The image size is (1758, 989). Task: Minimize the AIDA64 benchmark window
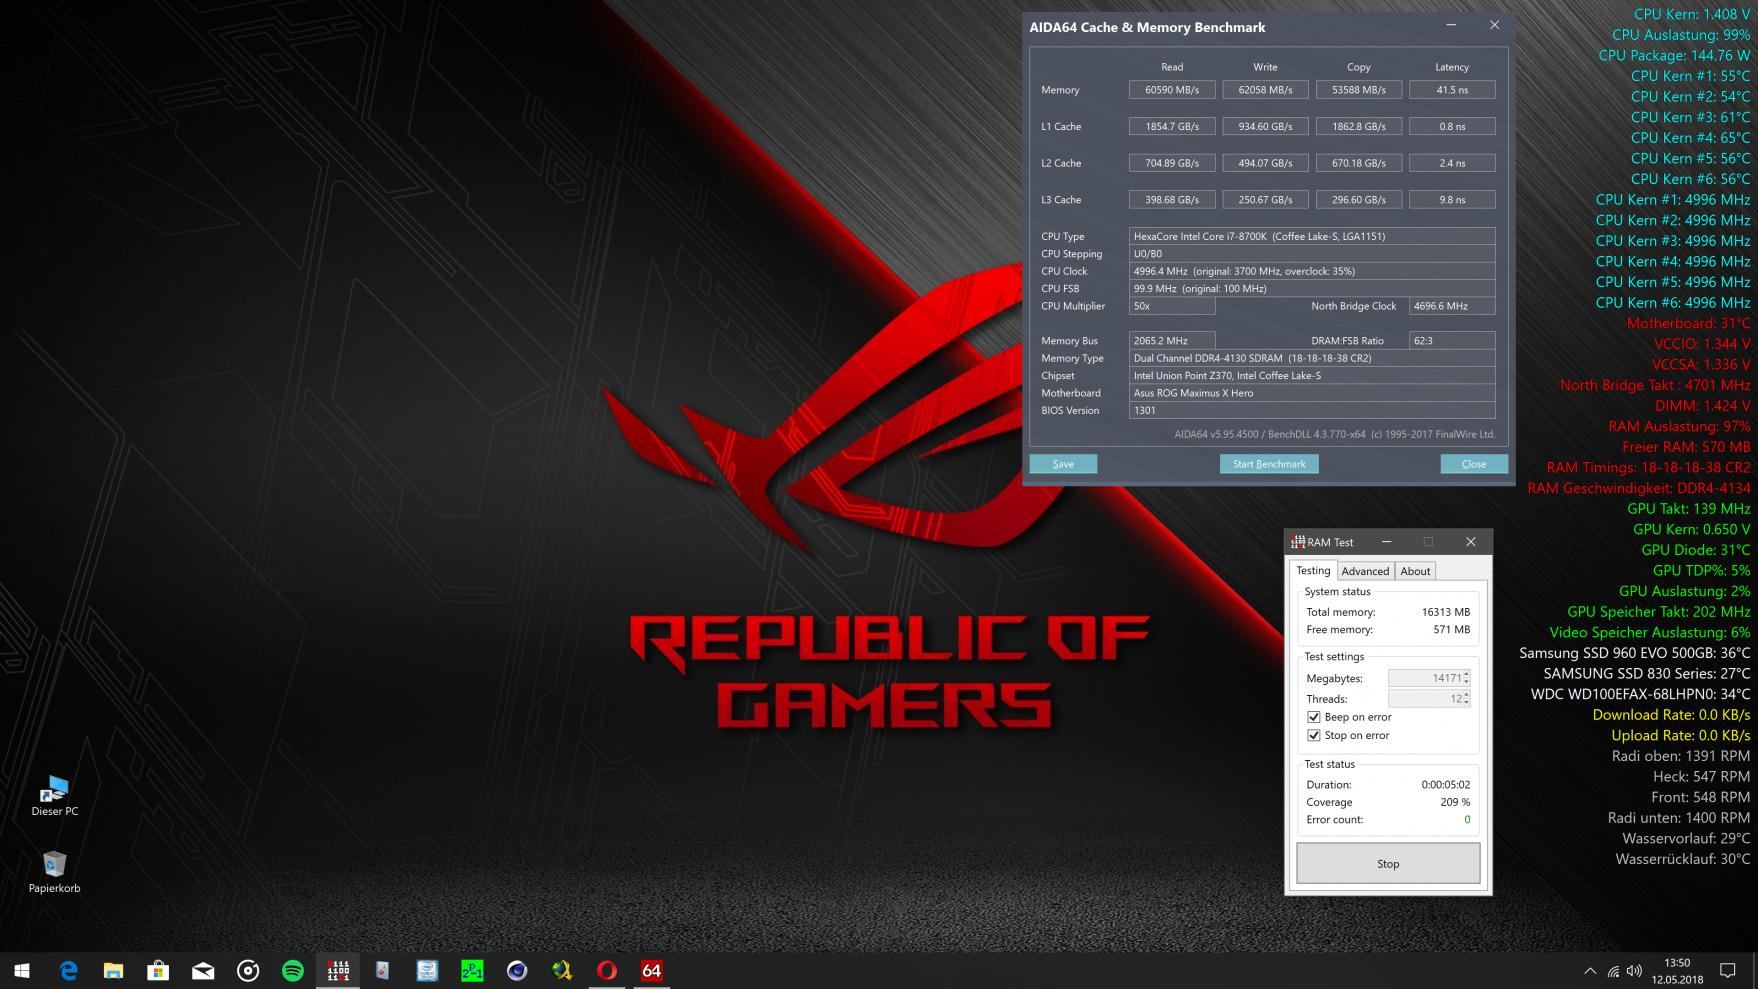pyautogui.click(x=1451, y=25)
